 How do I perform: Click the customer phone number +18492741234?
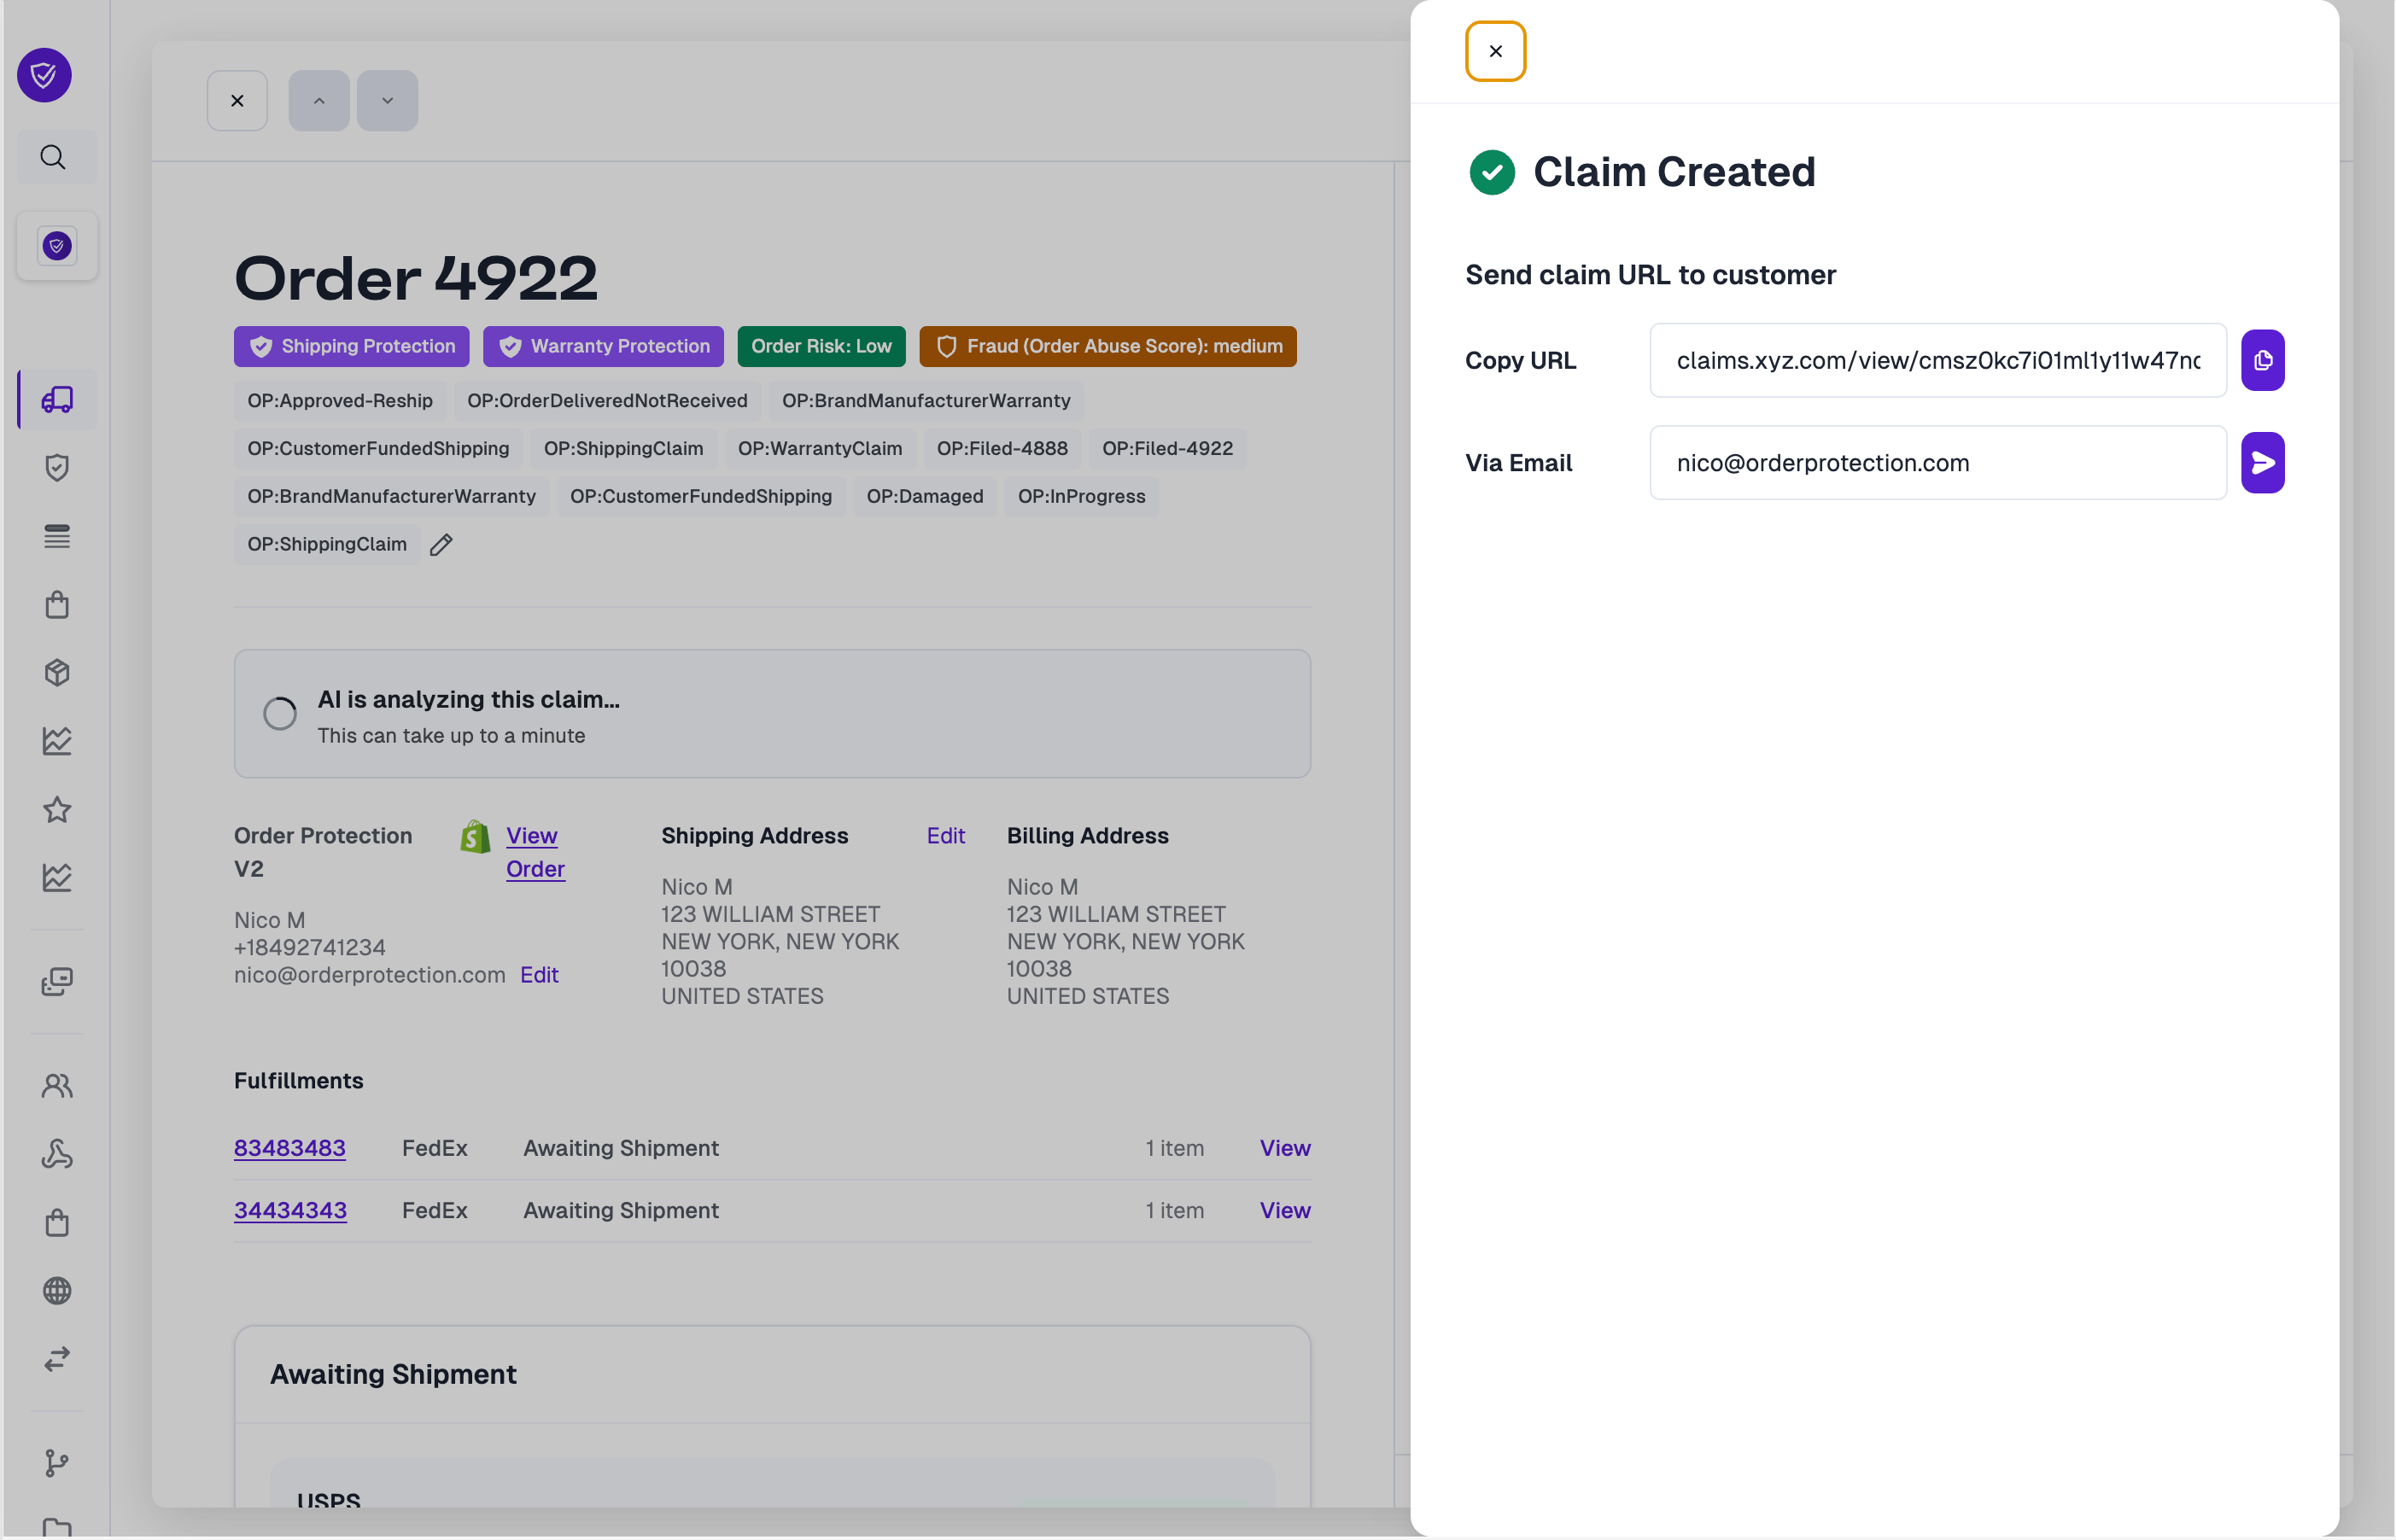pyautogui.click(x=310, y=948)
